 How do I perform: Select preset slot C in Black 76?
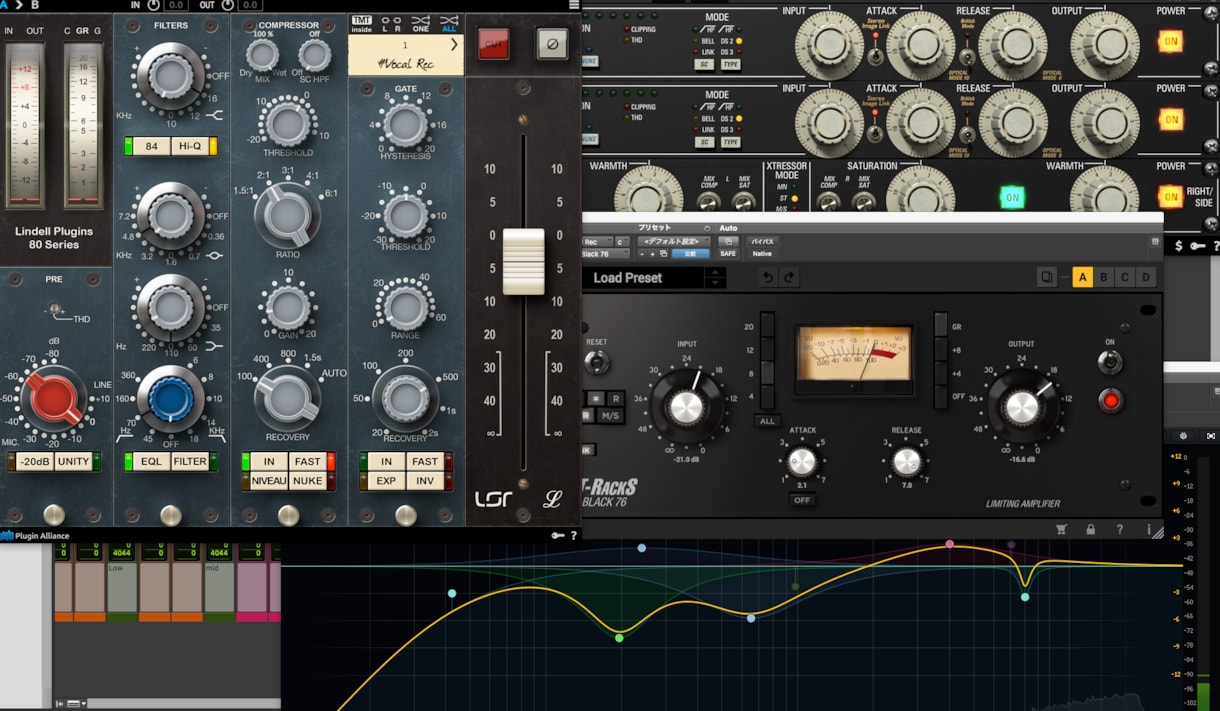coord(1125,277)
